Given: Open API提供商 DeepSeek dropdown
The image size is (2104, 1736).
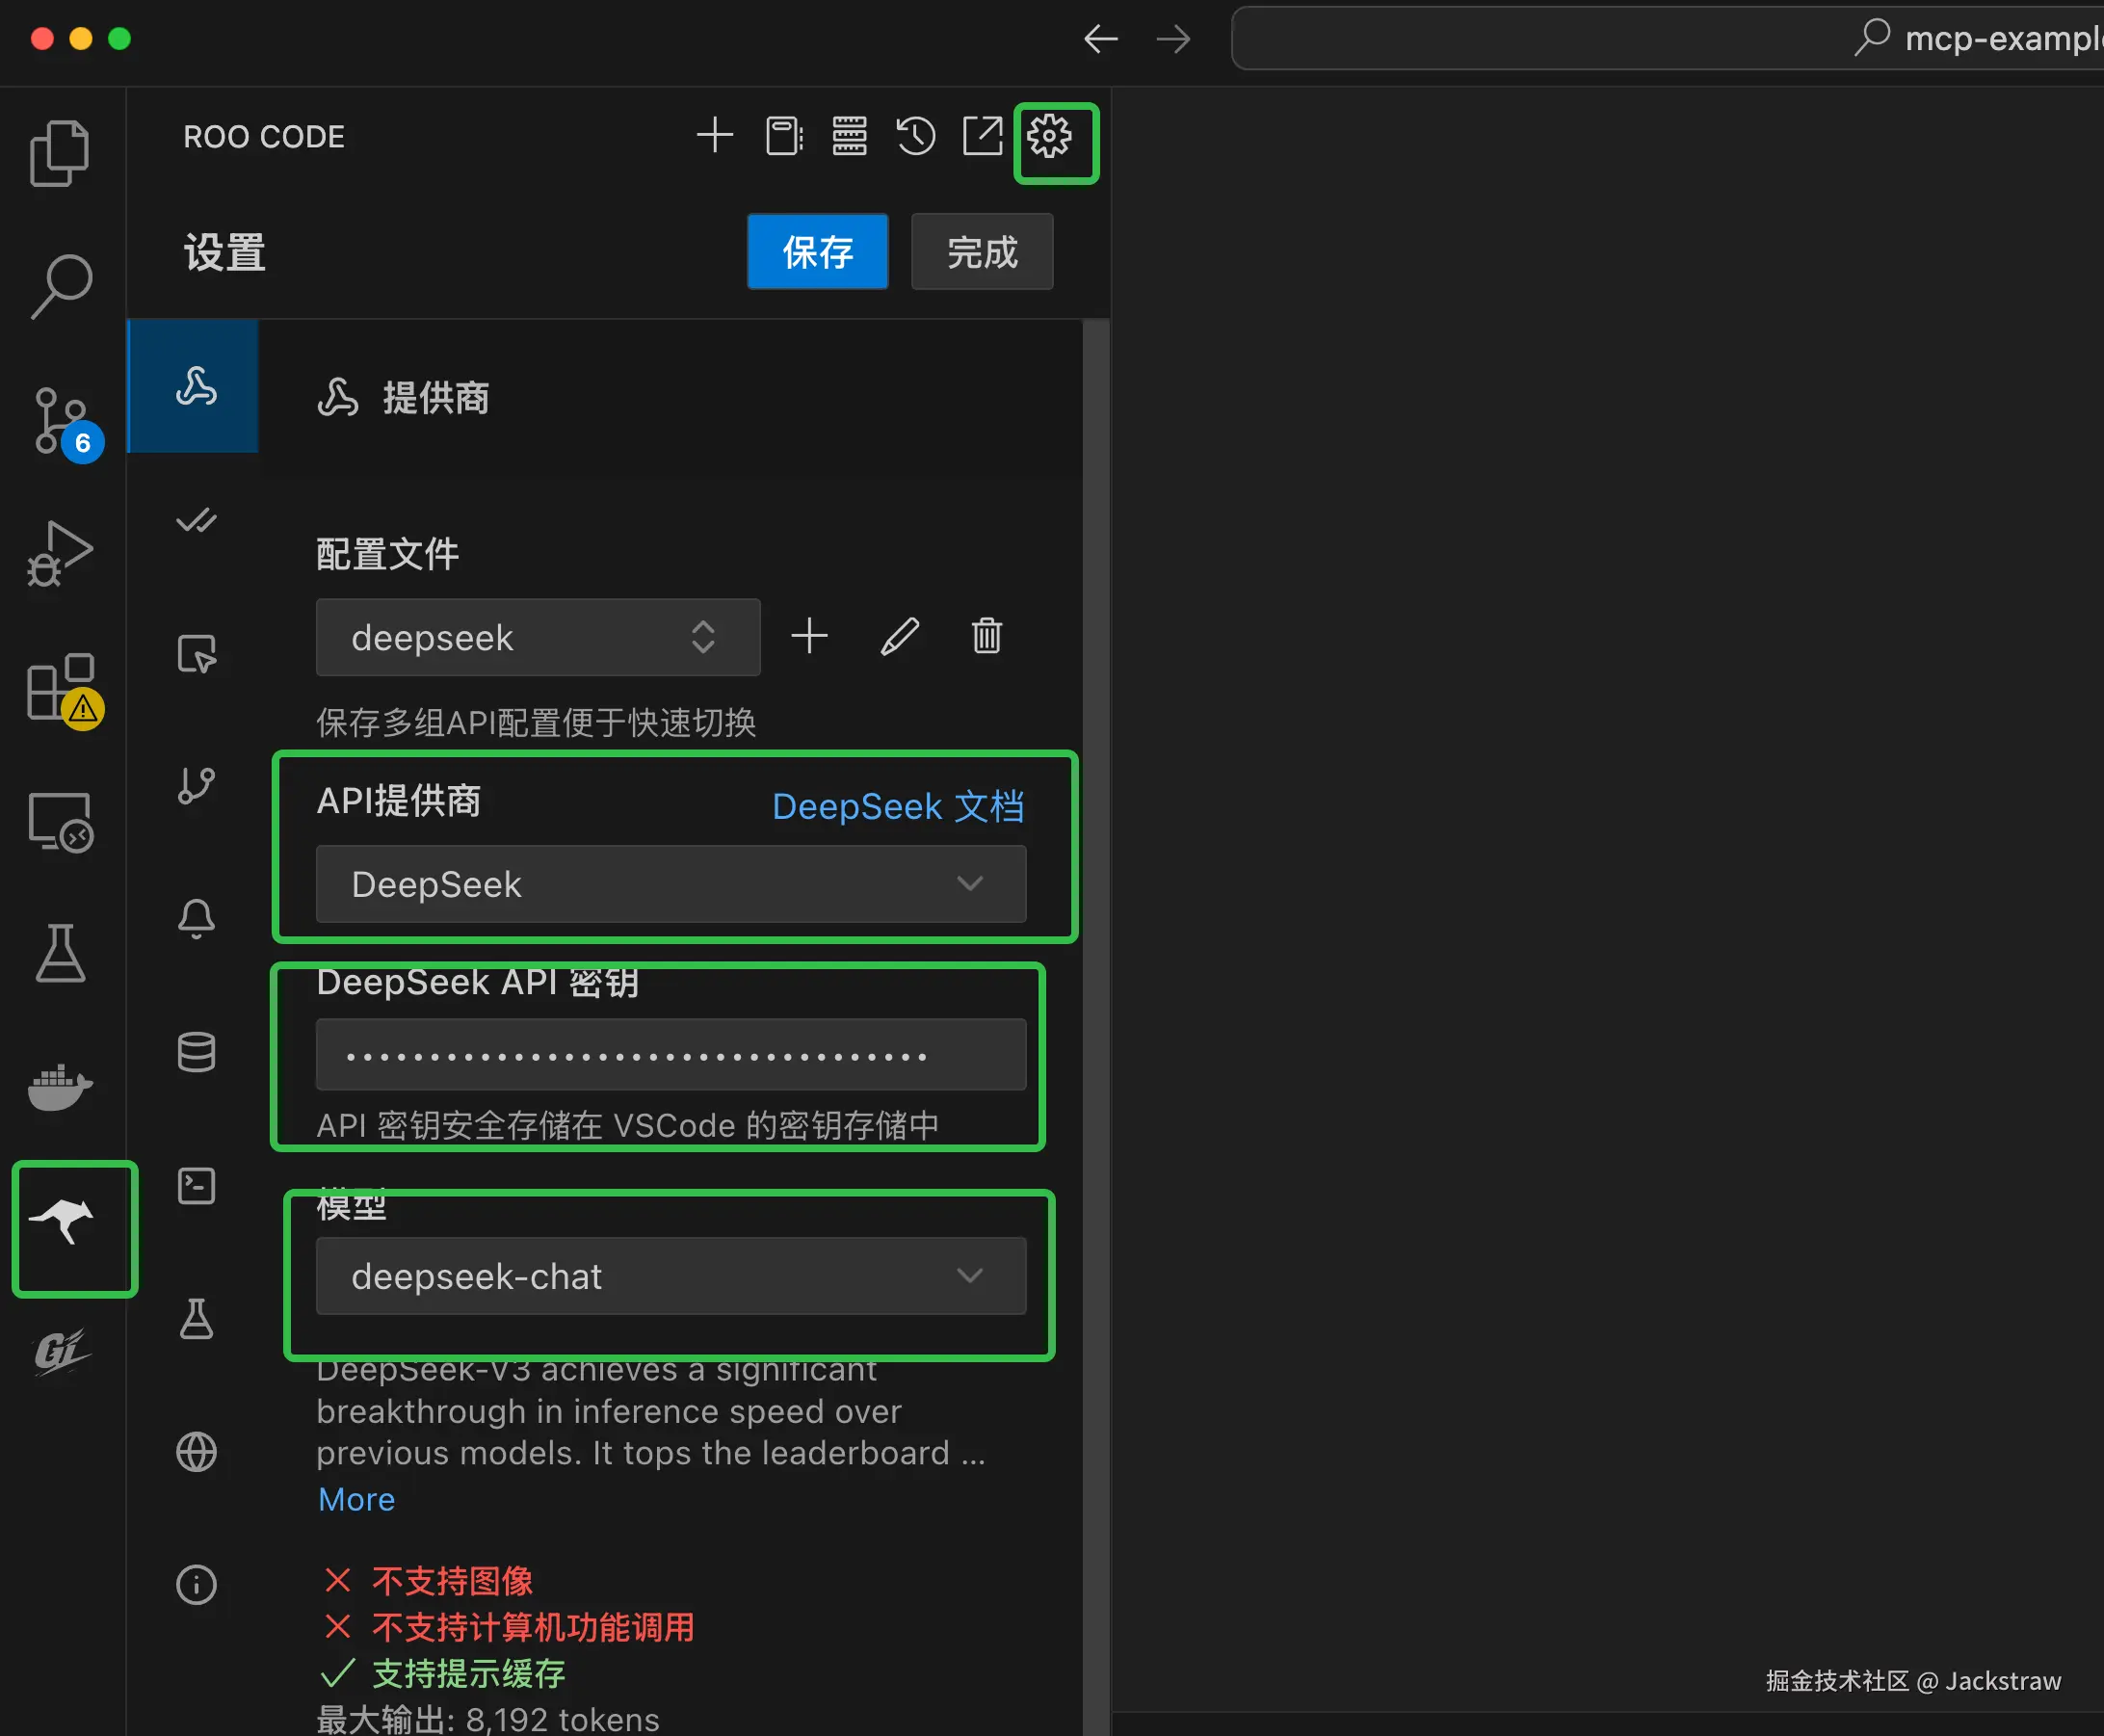Looking at the screenshot, I should [670, 884].
